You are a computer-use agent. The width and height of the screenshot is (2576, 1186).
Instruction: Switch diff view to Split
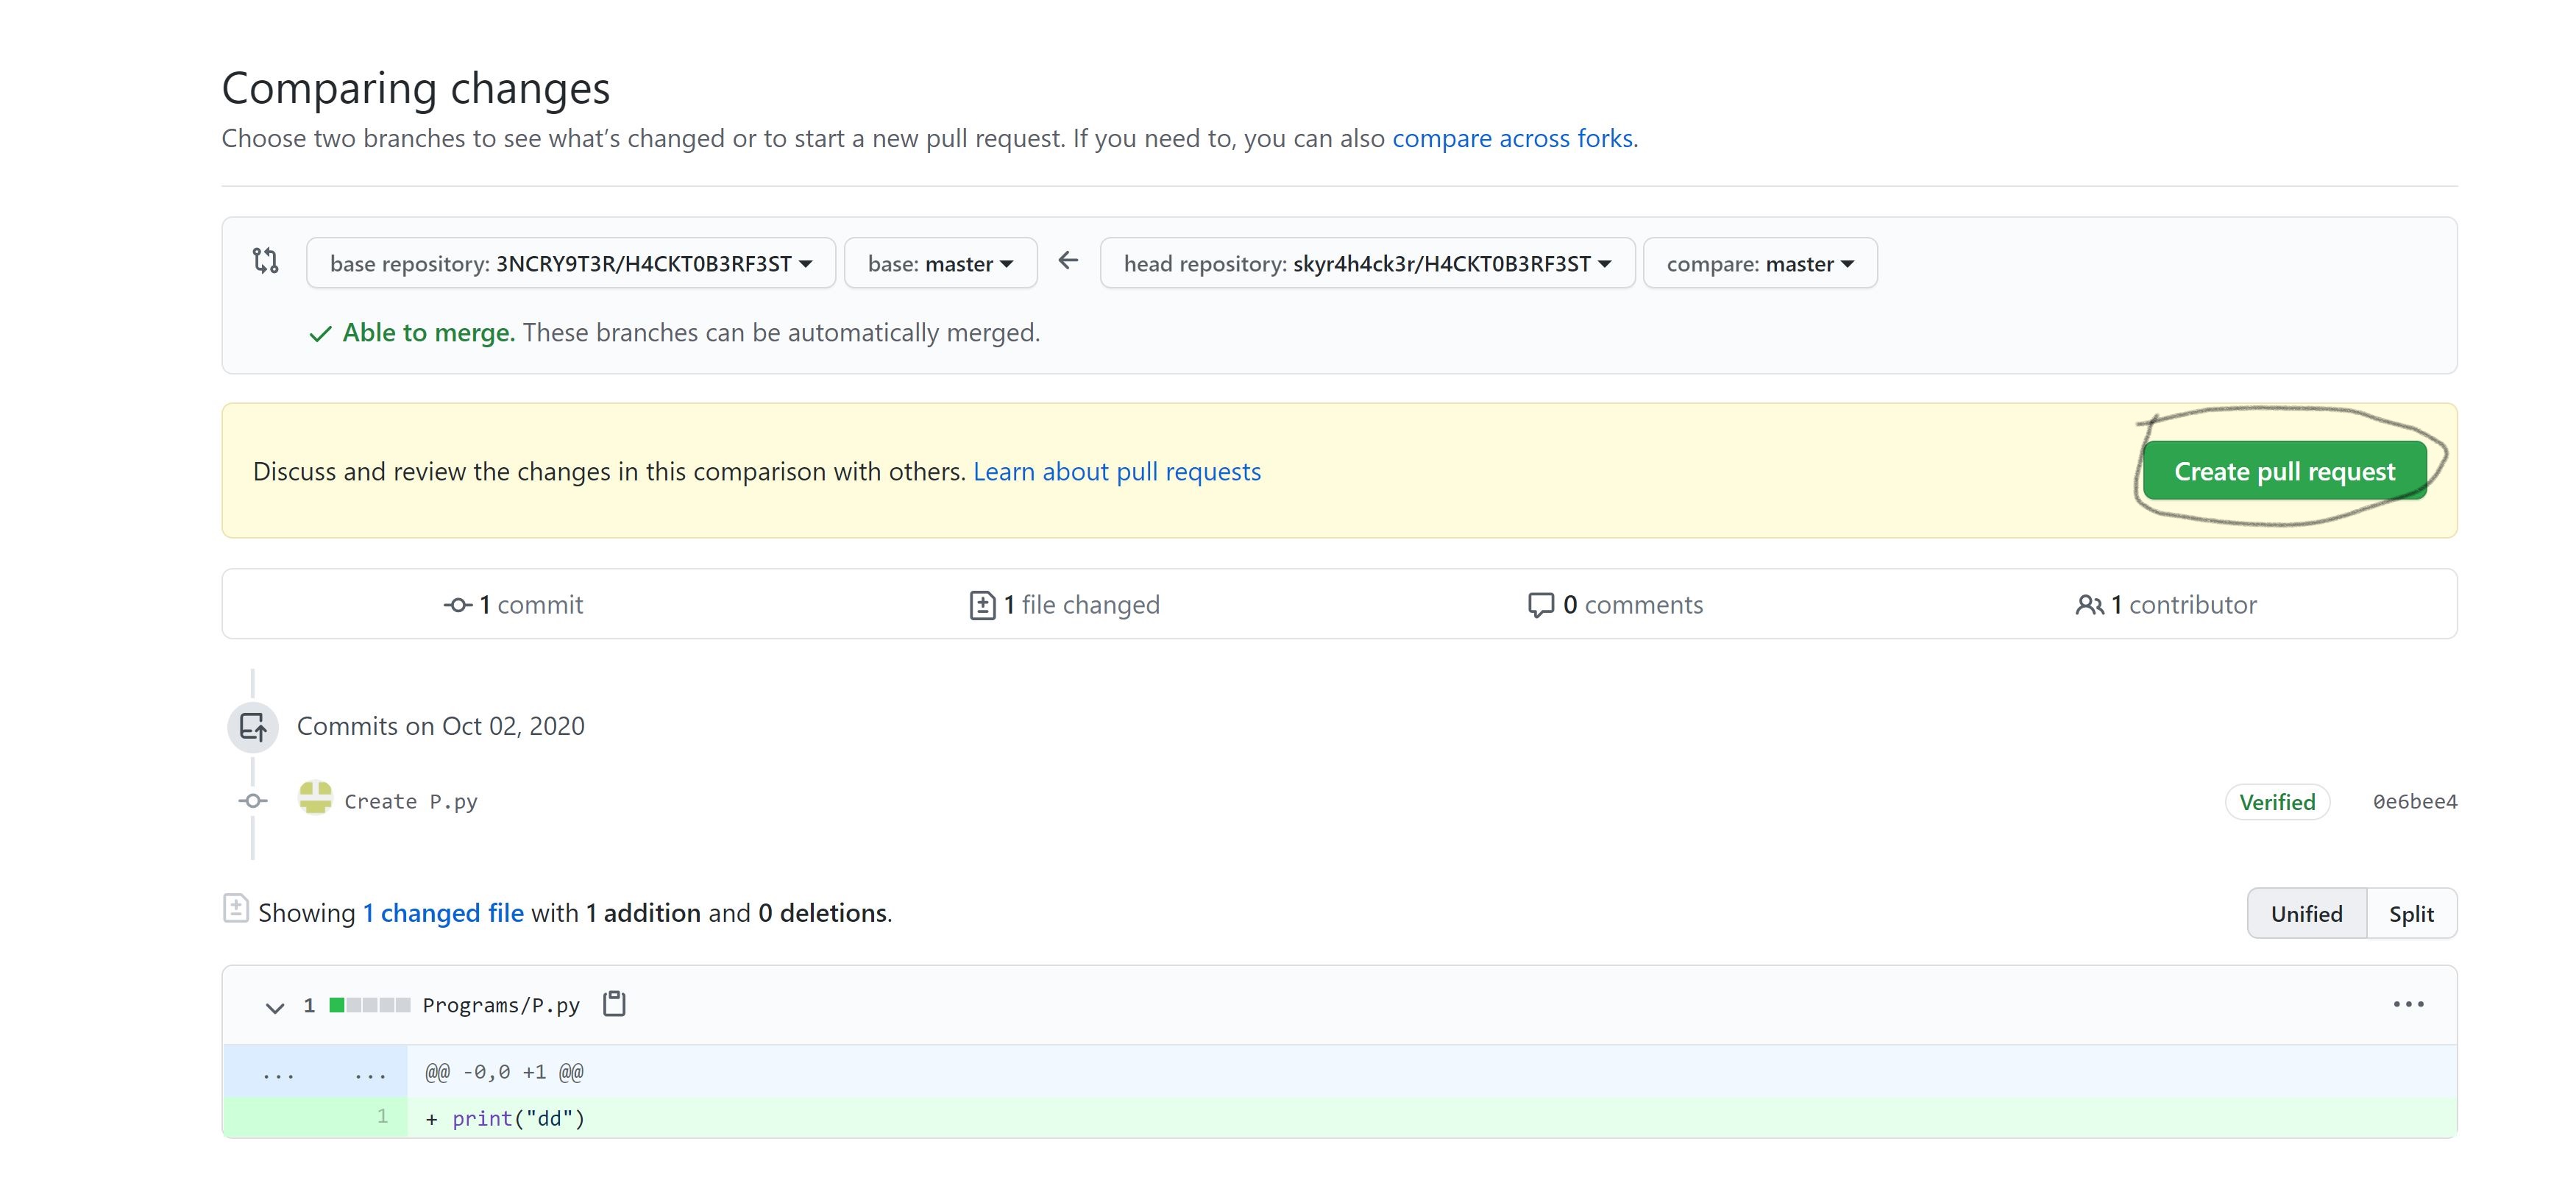(x=2411, y=914)
